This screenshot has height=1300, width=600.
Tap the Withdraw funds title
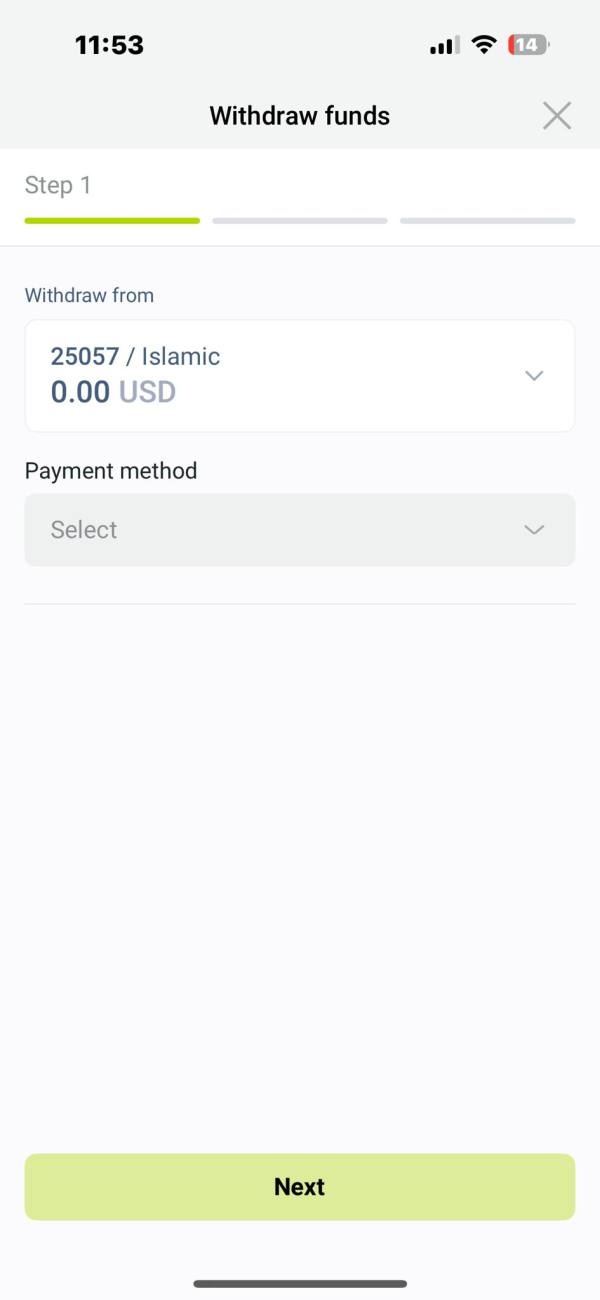[299, 116]
